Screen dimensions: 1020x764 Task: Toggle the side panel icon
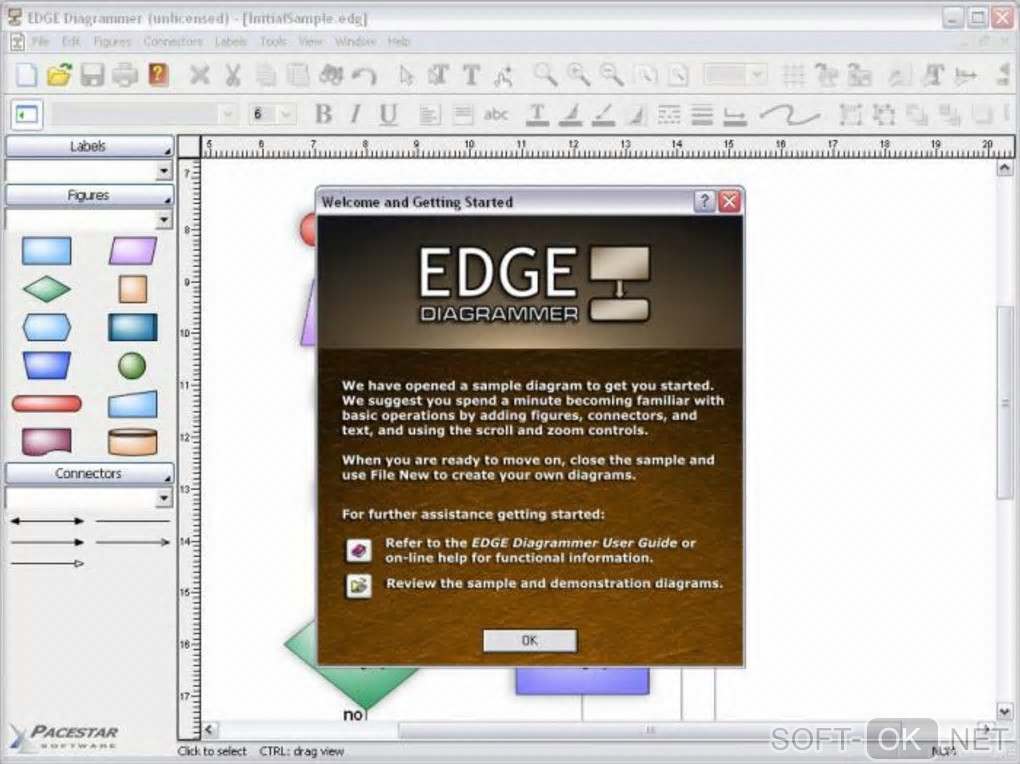27,115
